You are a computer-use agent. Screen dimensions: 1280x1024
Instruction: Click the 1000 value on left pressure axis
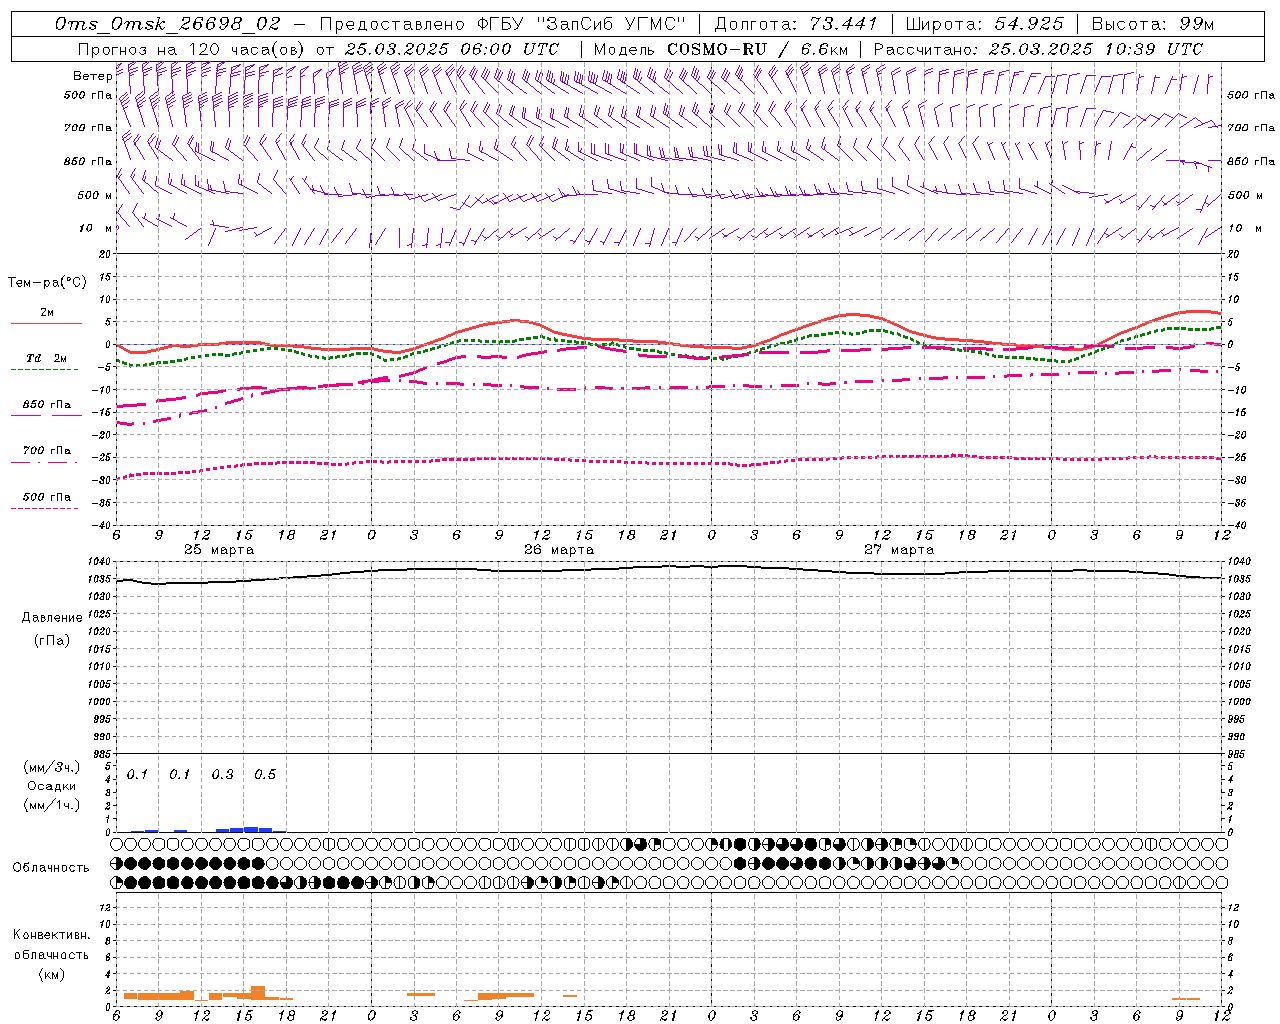[x=99, y=702]
